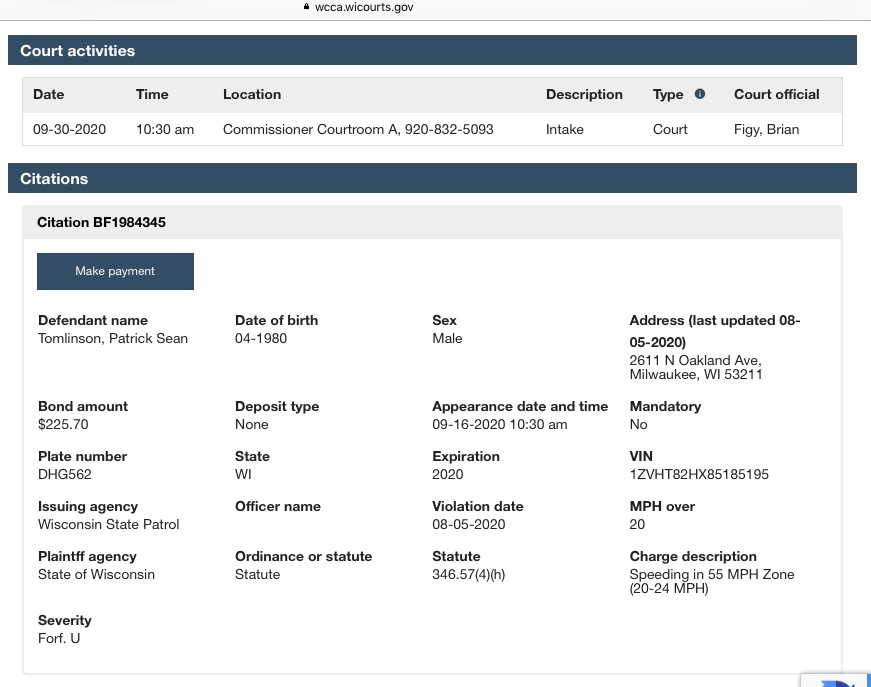Screen dimensions: 871x687
Task: Select Deposit type value None
Action: pos(252,424)
